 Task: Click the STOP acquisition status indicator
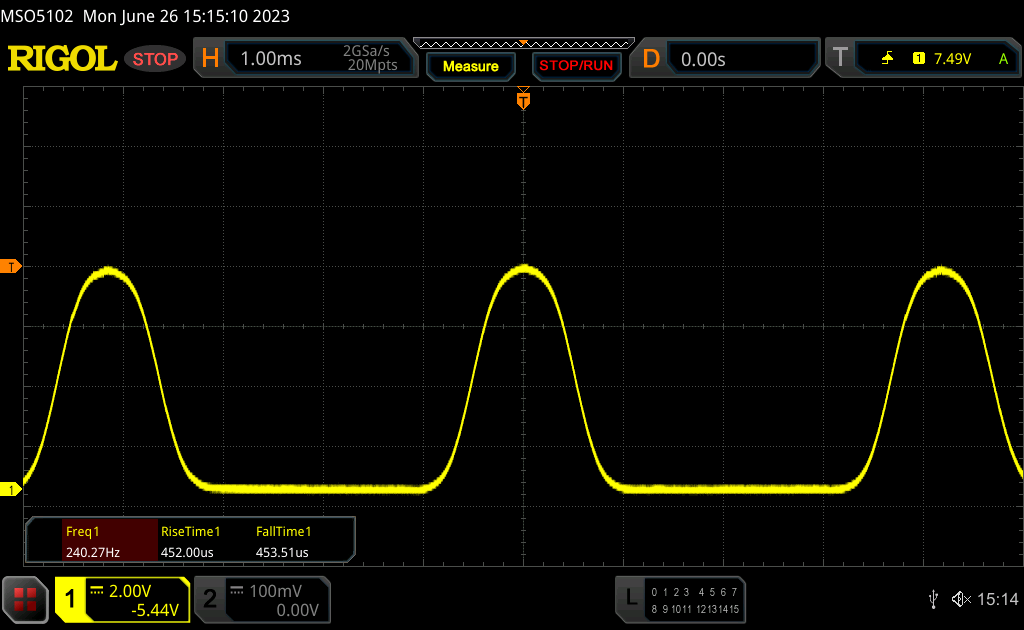[156, 59]
